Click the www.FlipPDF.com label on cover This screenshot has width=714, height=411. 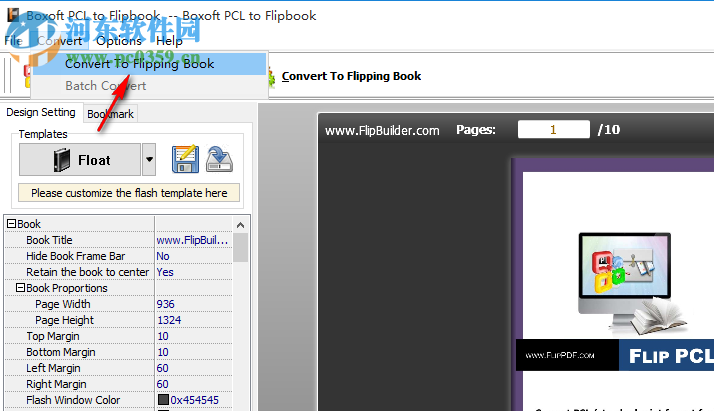[x=560, y=355]
